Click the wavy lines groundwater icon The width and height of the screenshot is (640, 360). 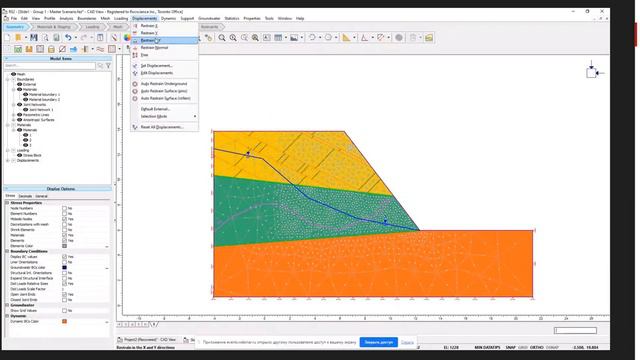100,49
